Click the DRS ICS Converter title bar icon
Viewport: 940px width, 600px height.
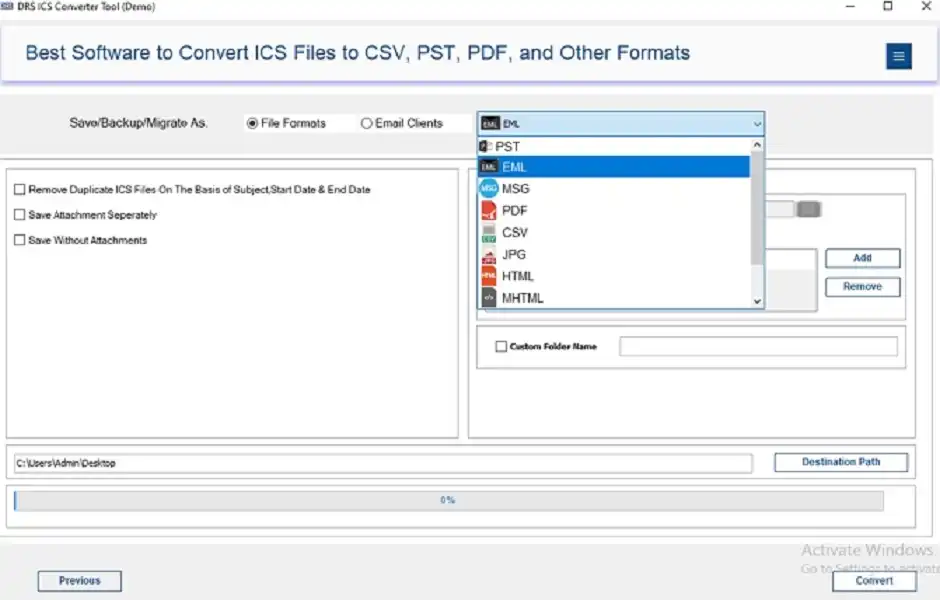pyautogui.click(x=7, y=6)
